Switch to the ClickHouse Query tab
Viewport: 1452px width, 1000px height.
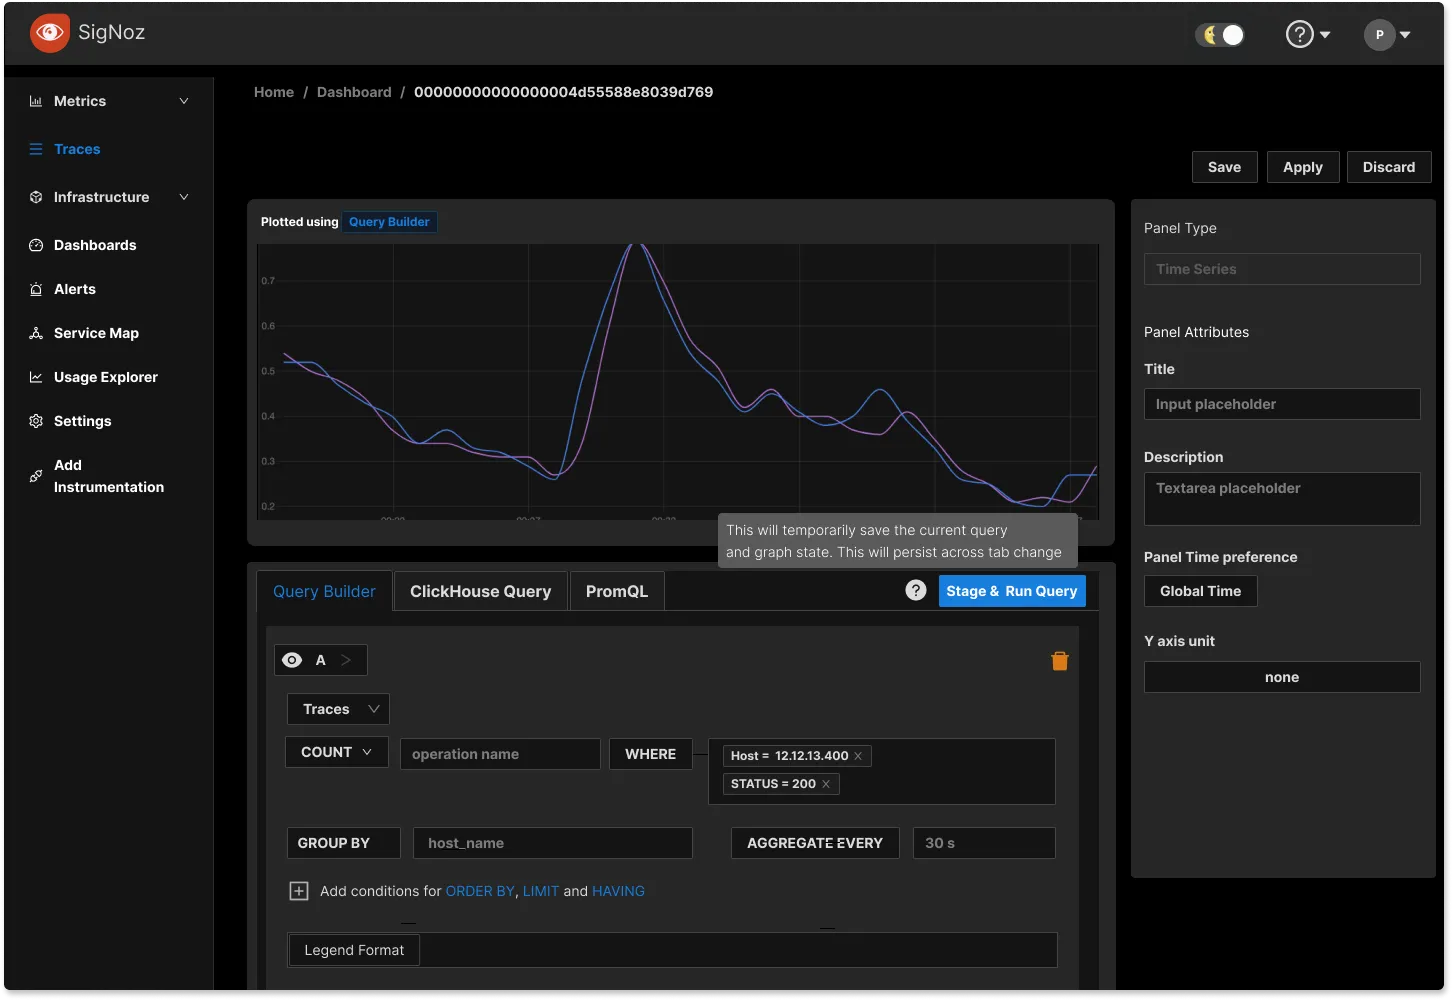(x=480, y=591)
